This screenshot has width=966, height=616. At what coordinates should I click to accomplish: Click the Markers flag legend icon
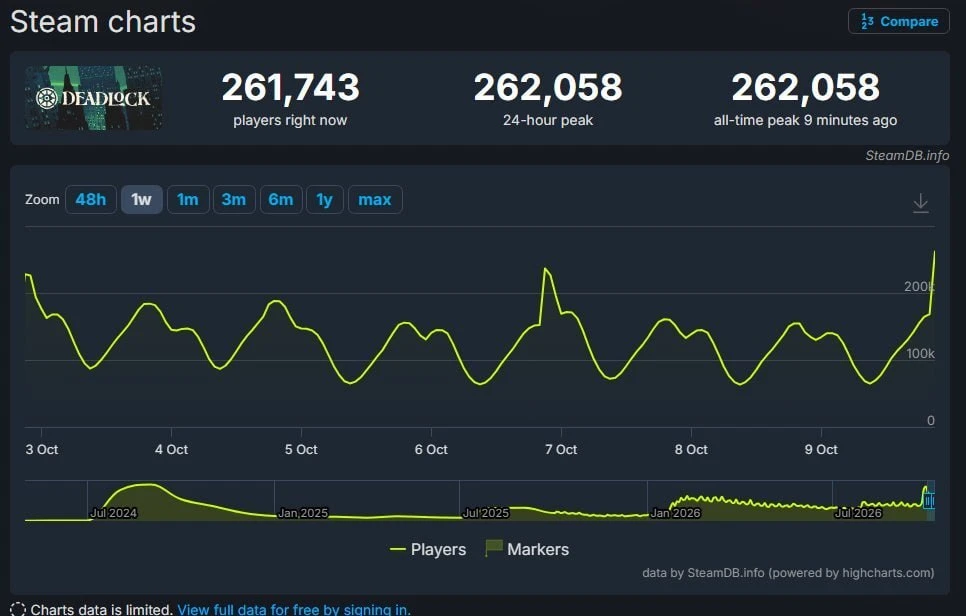pos(493,548)
